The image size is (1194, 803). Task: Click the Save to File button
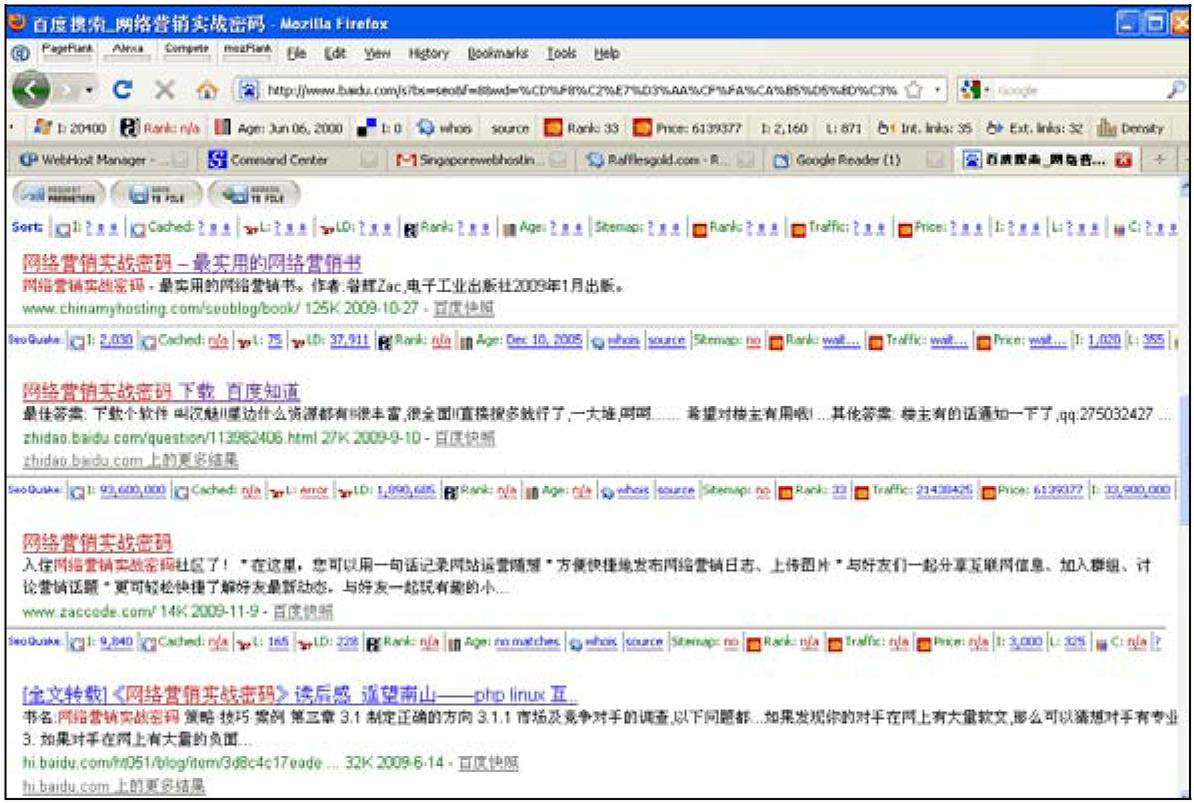157,194
